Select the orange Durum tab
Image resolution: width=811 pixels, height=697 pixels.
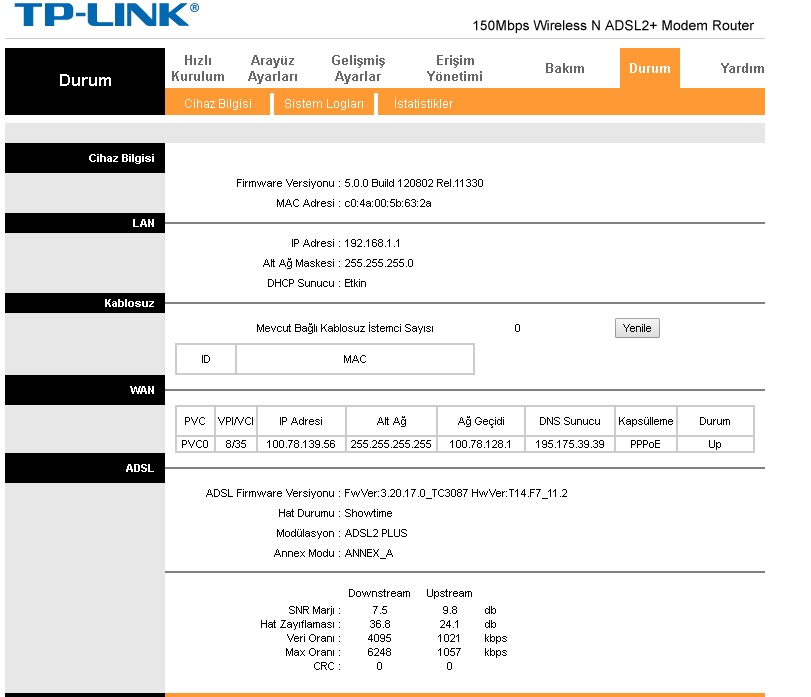(650, 68)
